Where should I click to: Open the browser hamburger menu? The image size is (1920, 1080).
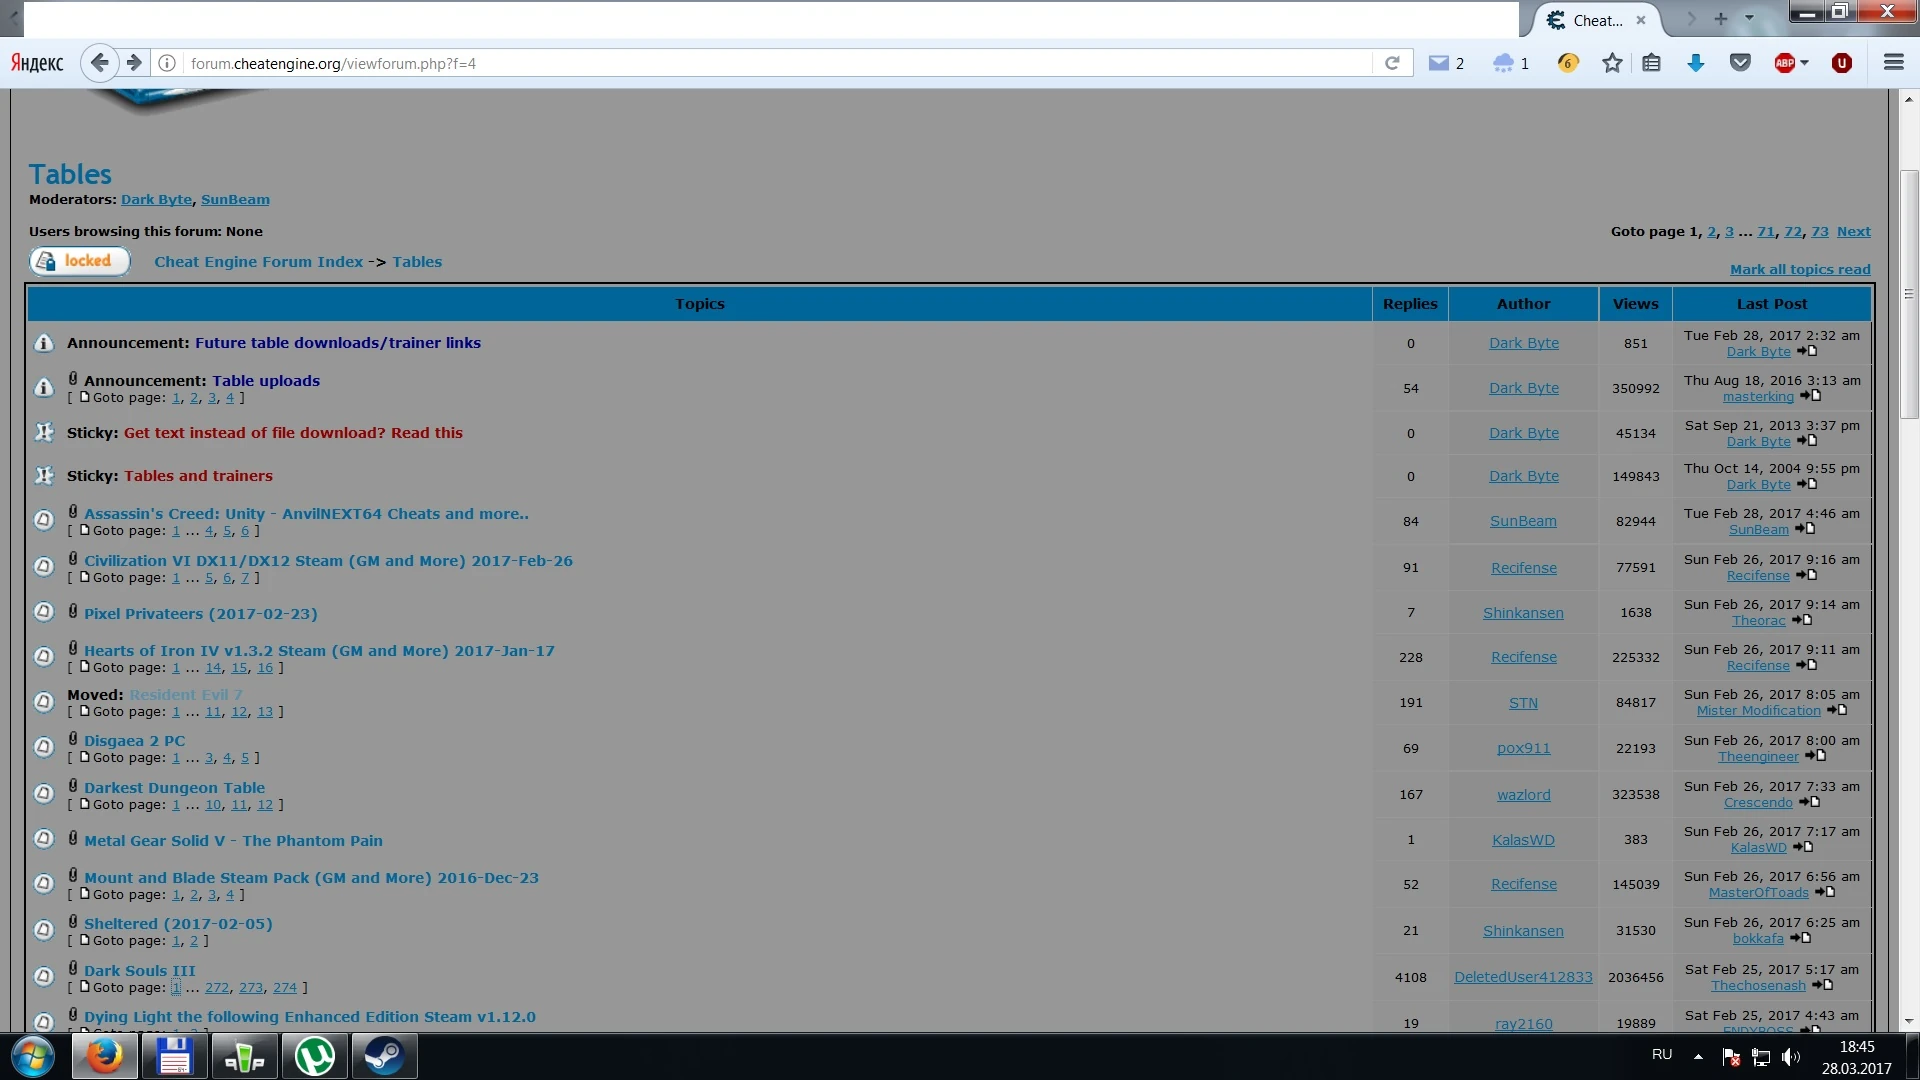[1893, 63]
